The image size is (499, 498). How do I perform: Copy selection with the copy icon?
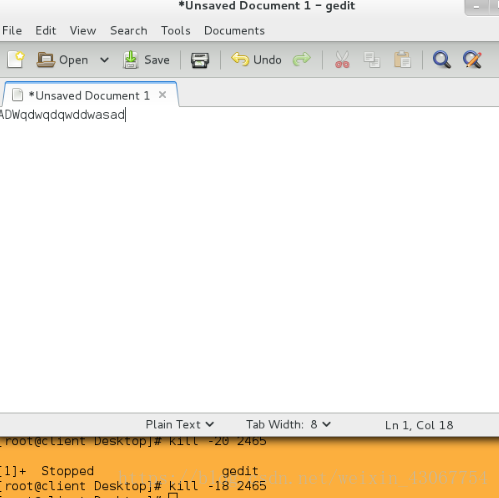point(372,60)
